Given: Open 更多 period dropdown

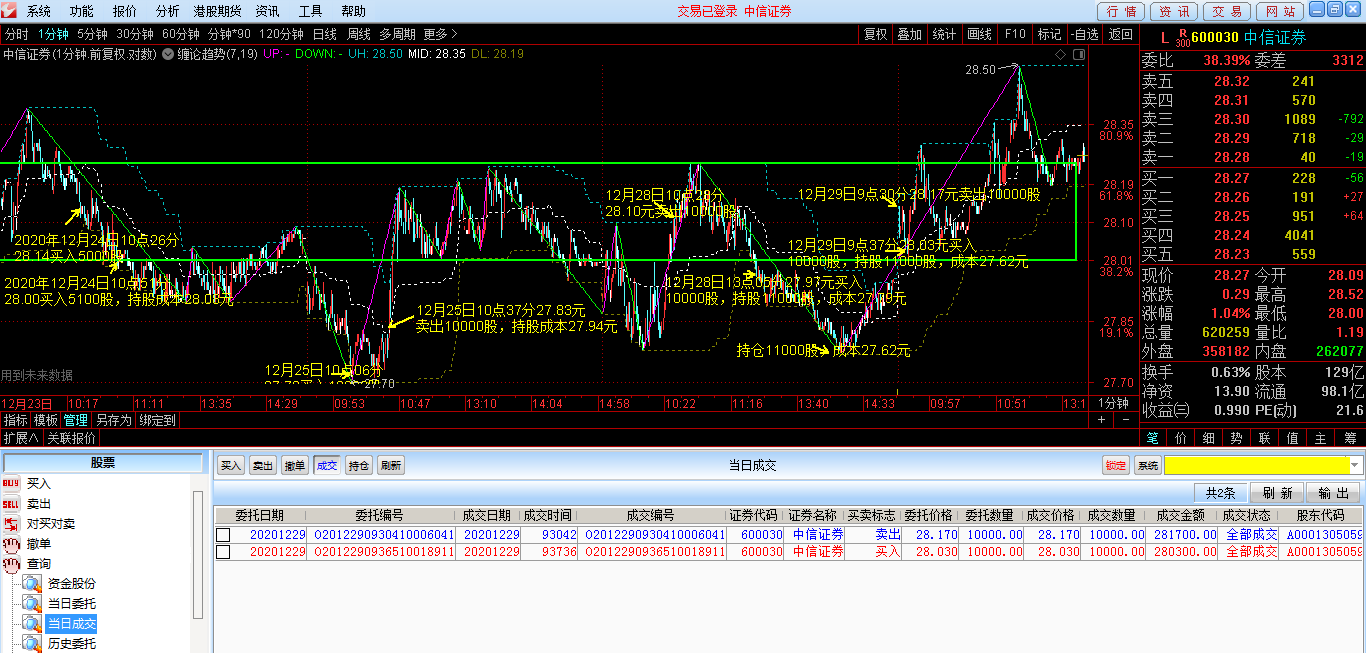Looking at the screenshot, I should point(441,34).
